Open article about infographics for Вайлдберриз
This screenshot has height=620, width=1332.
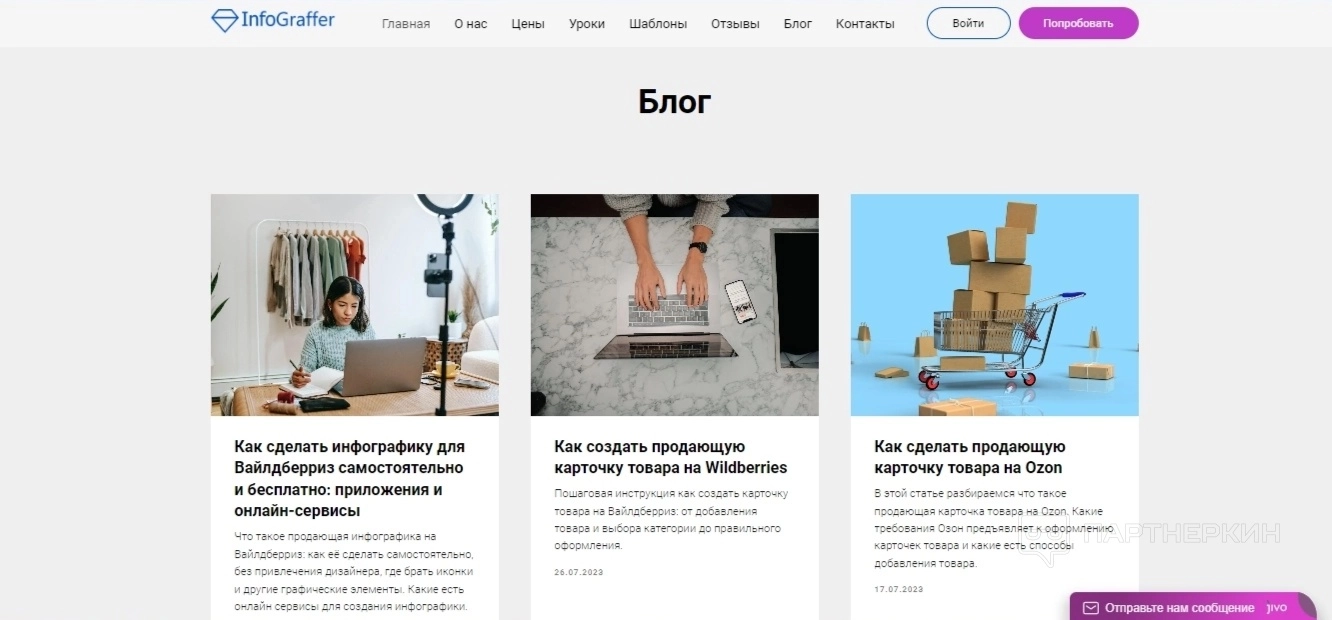pos(351,479)
